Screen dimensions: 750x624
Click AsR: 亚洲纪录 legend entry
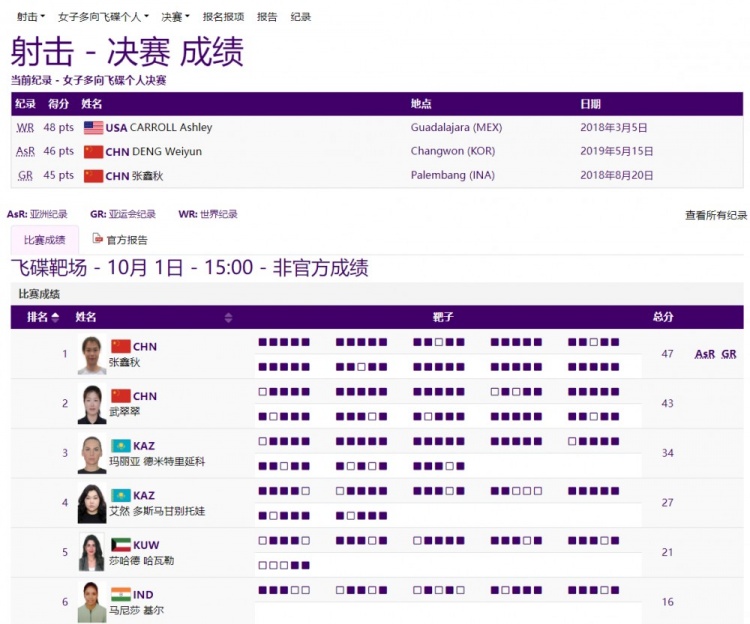point(37,214)
